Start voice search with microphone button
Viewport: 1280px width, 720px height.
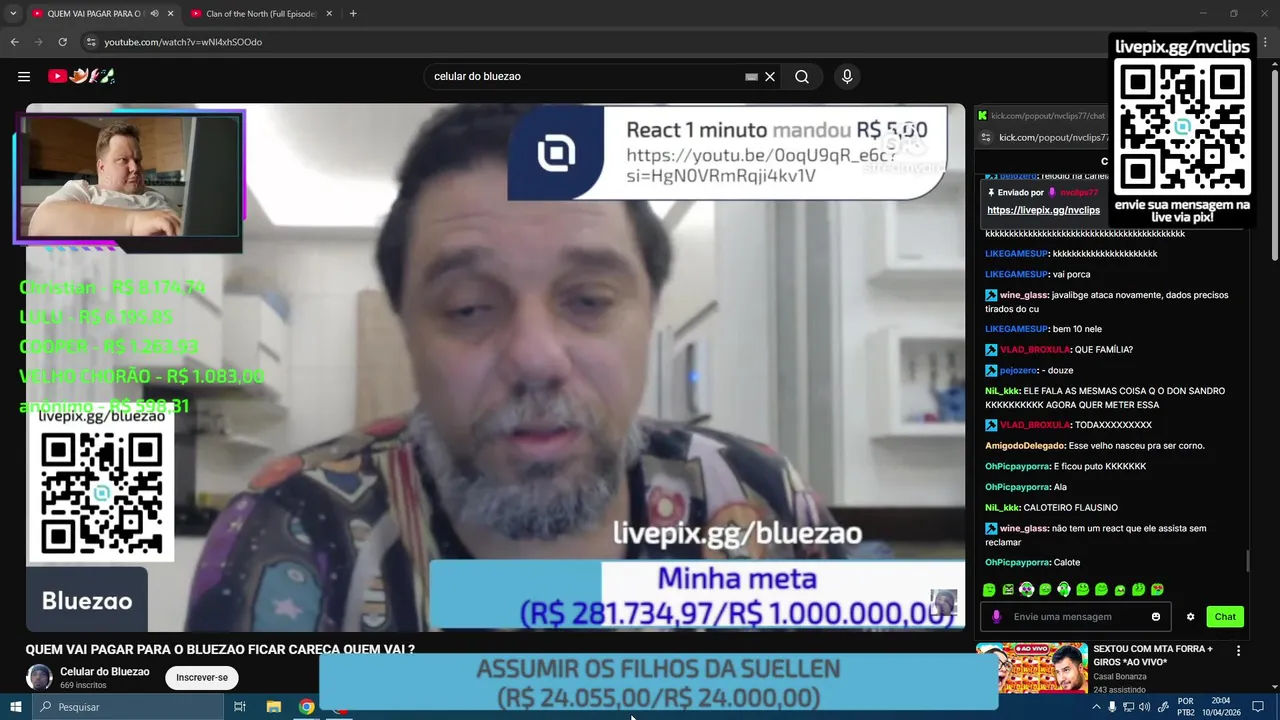pyautogui.click(x=847, y=76)
